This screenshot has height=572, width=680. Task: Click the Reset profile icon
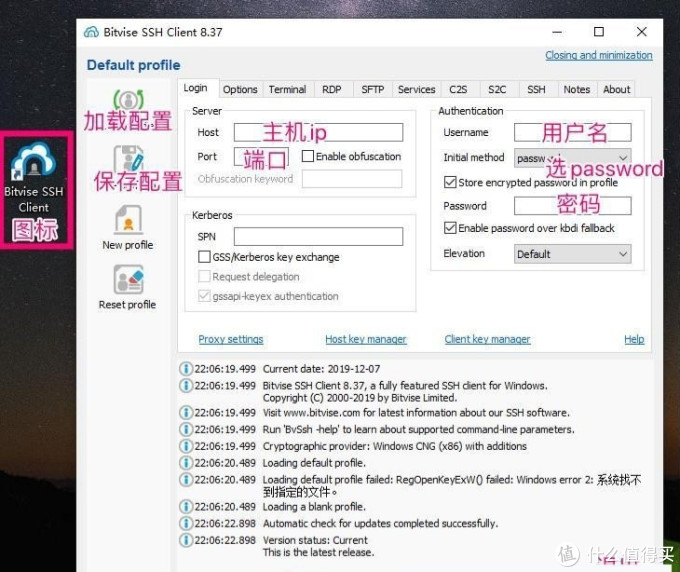[128, 280]
